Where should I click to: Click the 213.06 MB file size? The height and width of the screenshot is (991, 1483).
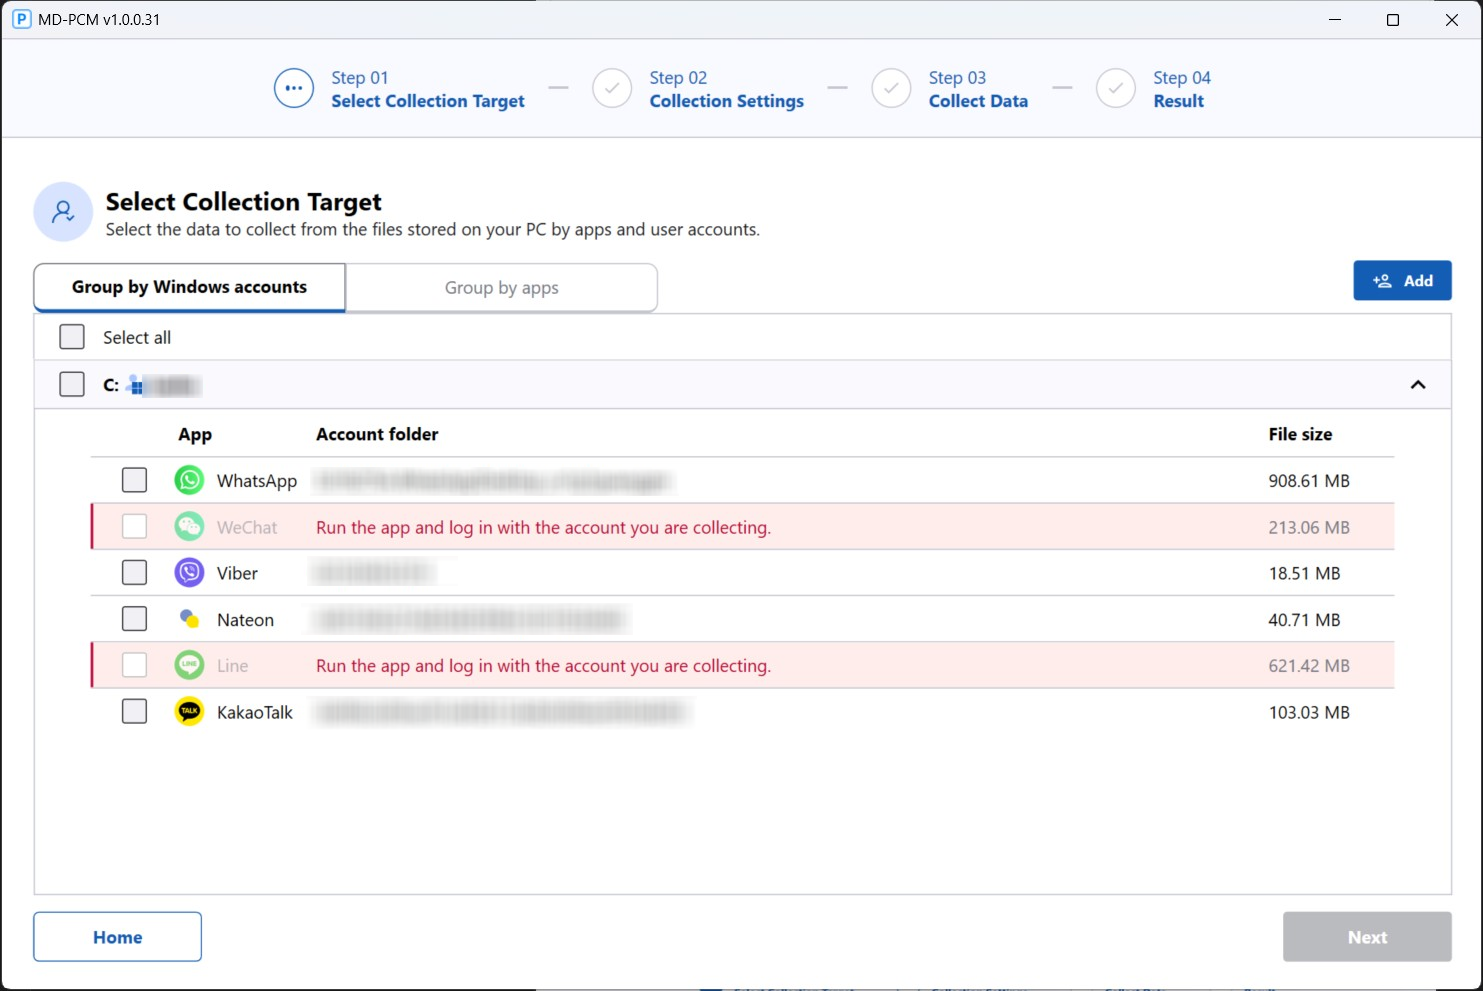pos(1309,527)
